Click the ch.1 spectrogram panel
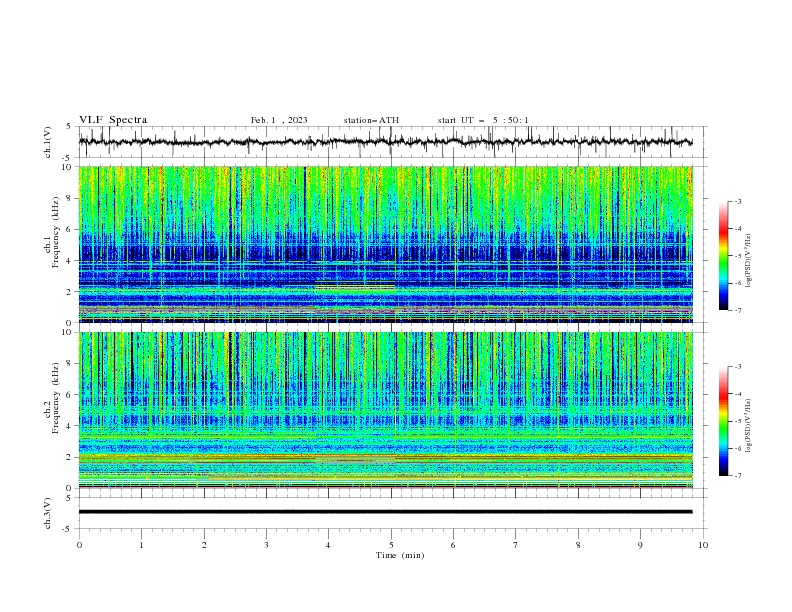 385,244
